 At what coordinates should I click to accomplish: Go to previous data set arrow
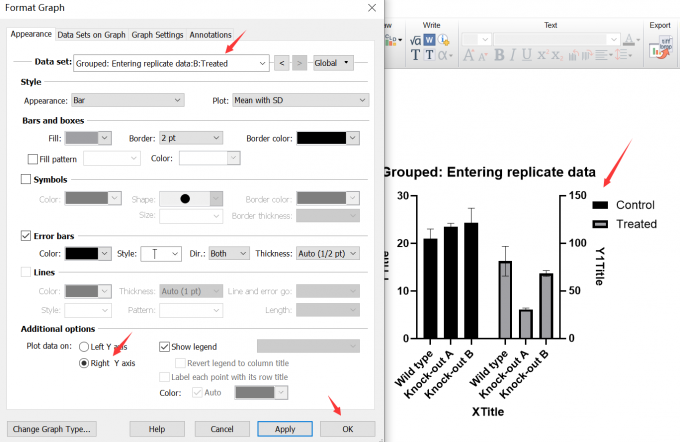click(282, 63)
